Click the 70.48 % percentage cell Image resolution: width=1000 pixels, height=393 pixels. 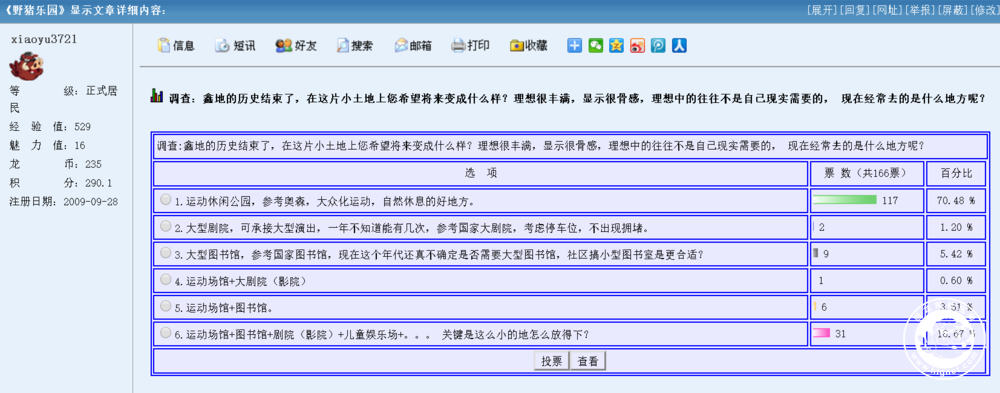coord(955,200)
